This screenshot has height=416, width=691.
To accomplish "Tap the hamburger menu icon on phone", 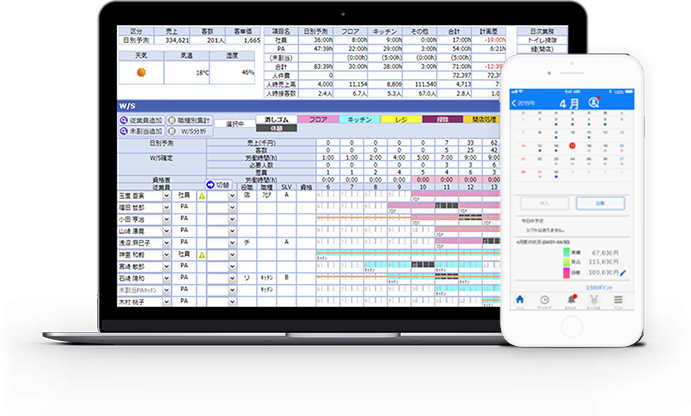I will [x=620, y=299].
